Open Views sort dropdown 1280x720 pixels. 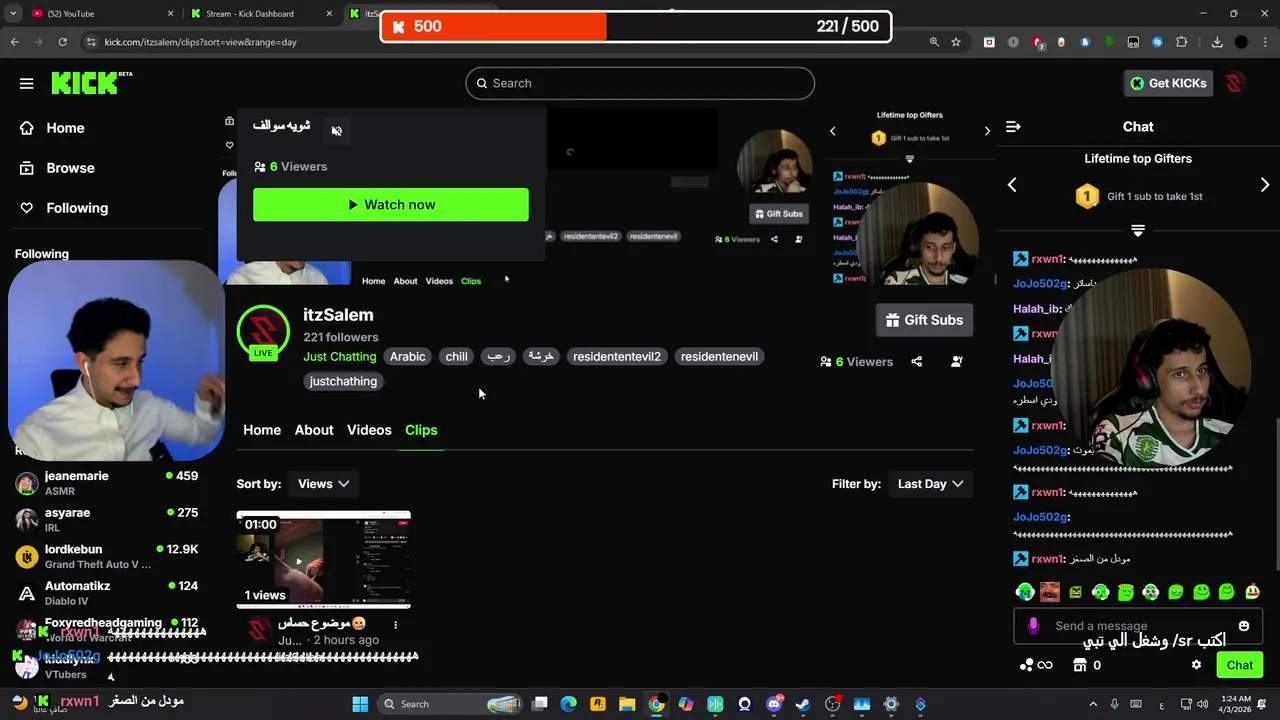(323, 484)
